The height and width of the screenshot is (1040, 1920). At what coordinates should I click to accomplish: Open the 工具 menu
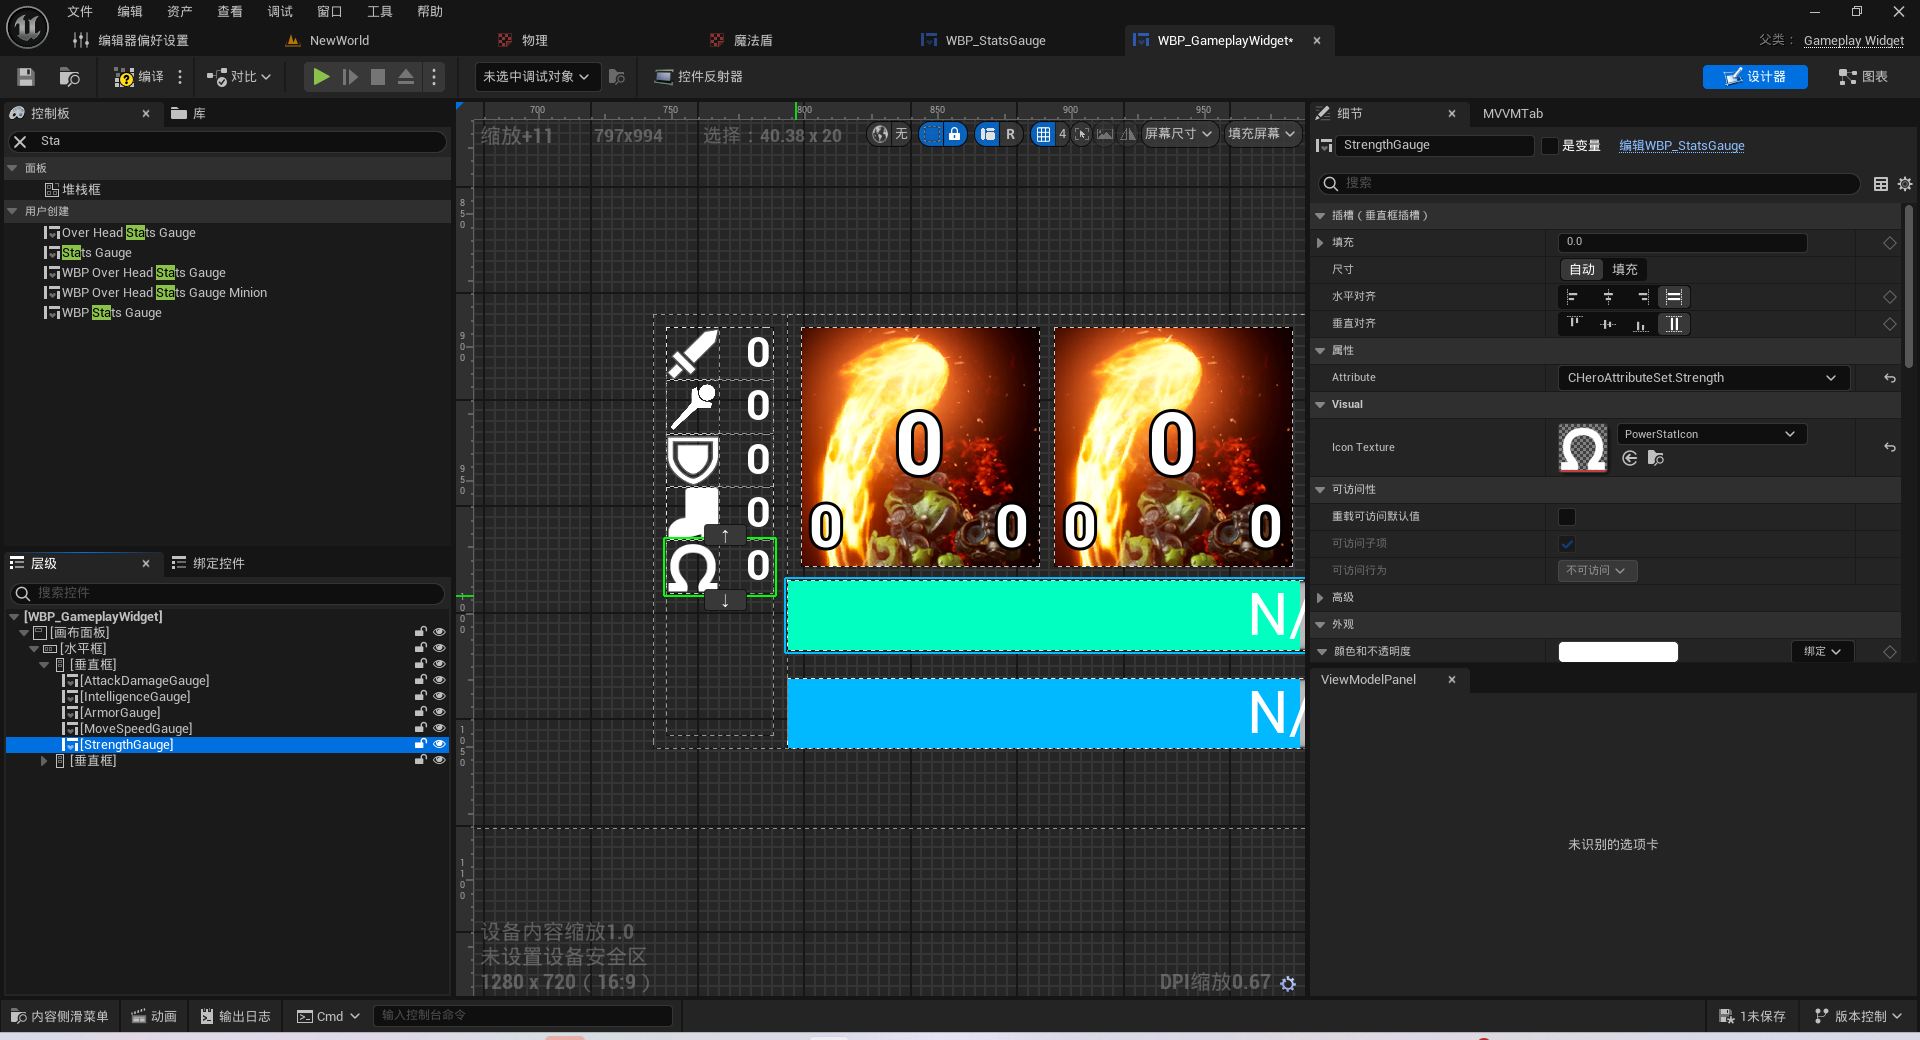(x=380, y=12)
